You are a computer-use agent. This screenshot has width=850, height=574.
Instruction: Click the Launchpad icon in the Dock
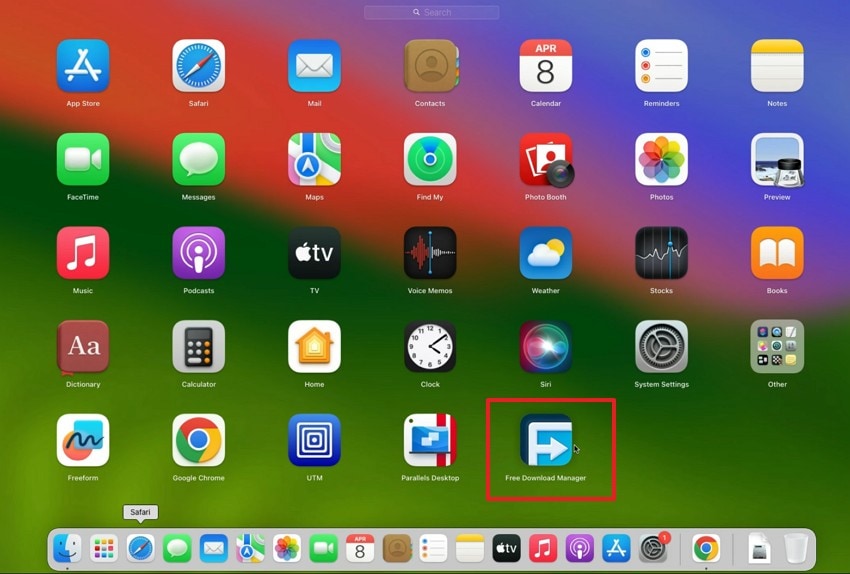pos(104,549)
